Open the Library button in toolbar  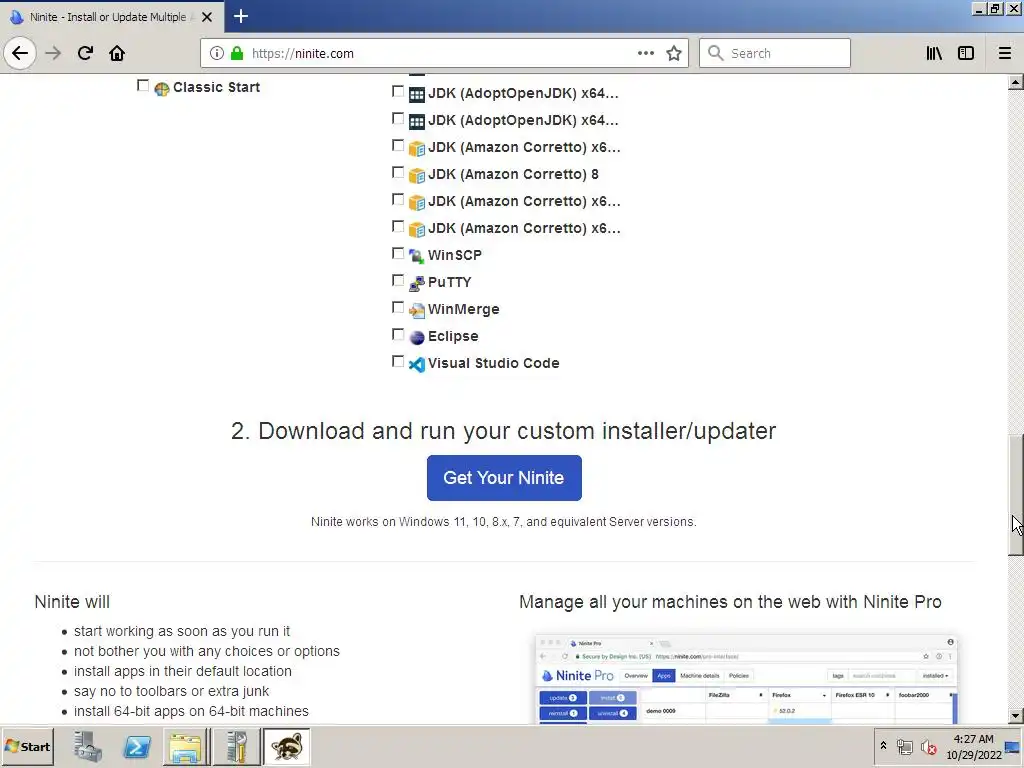click(x=934, y=53)
